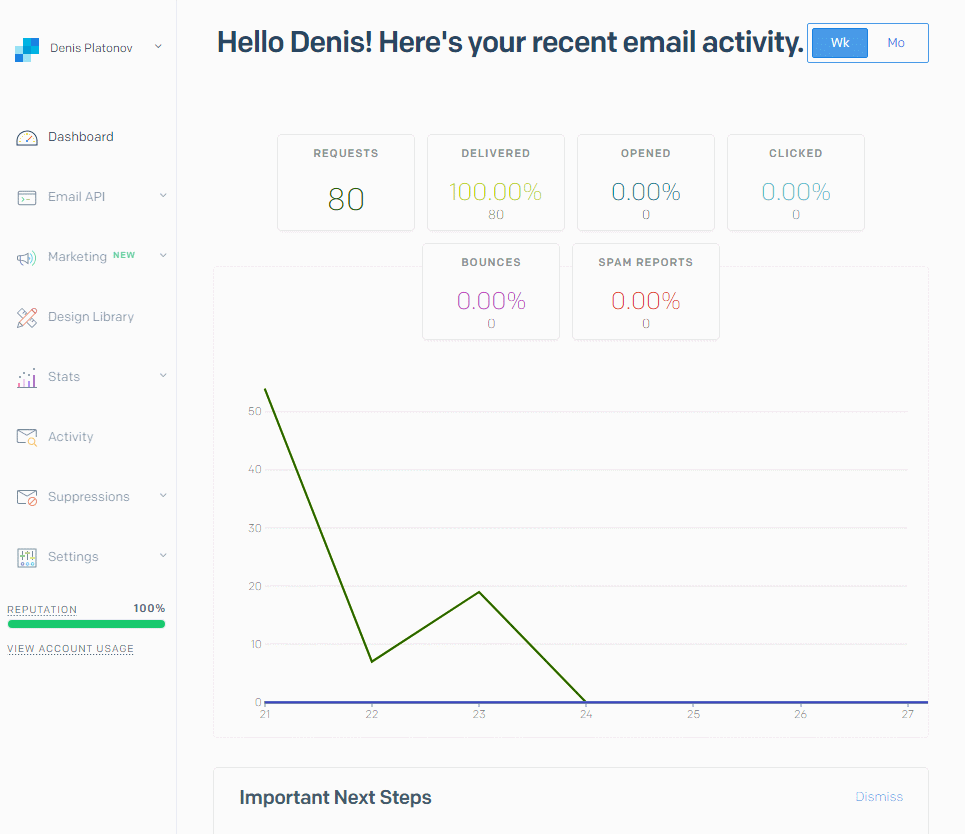965x834 pixels.
Task: Click the Marketing megaphone icon
Action: (x=27, y=258)
